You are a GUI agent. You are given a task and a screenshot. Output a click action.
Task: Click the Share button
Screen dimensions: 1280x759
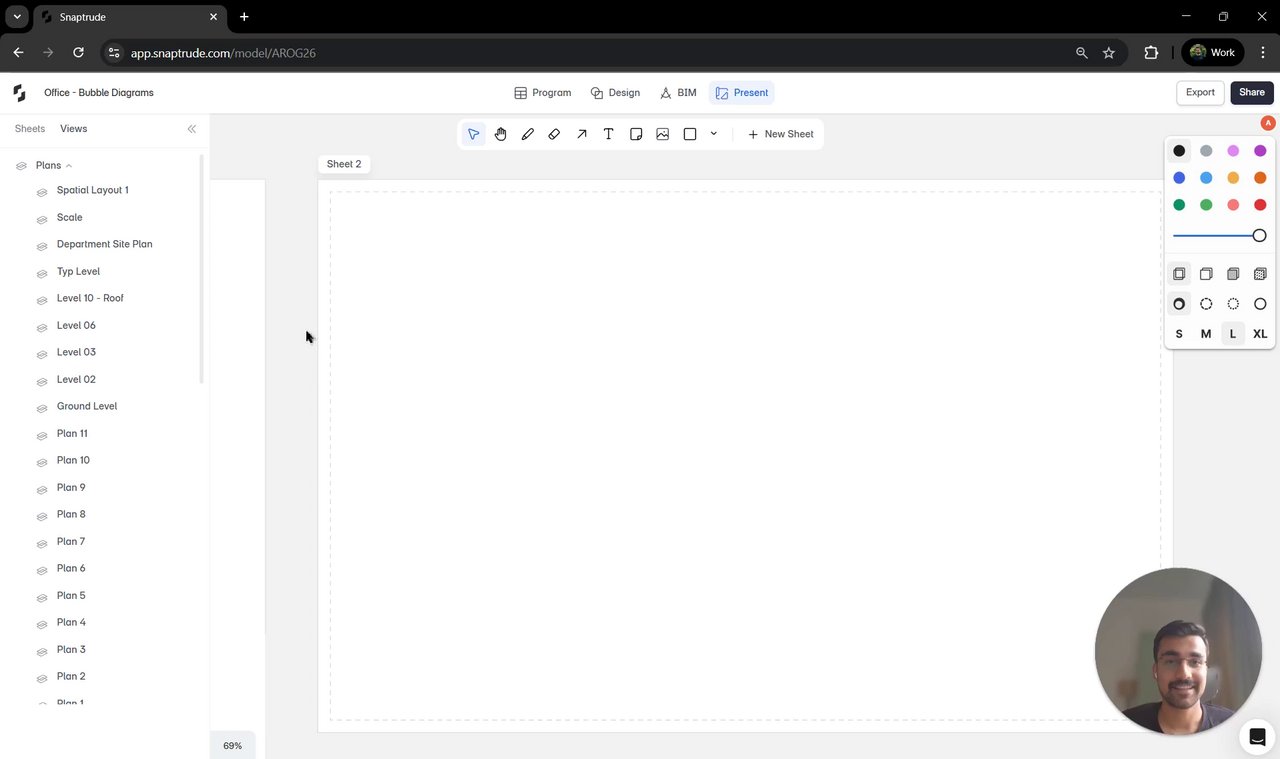tap(1252, 93)
